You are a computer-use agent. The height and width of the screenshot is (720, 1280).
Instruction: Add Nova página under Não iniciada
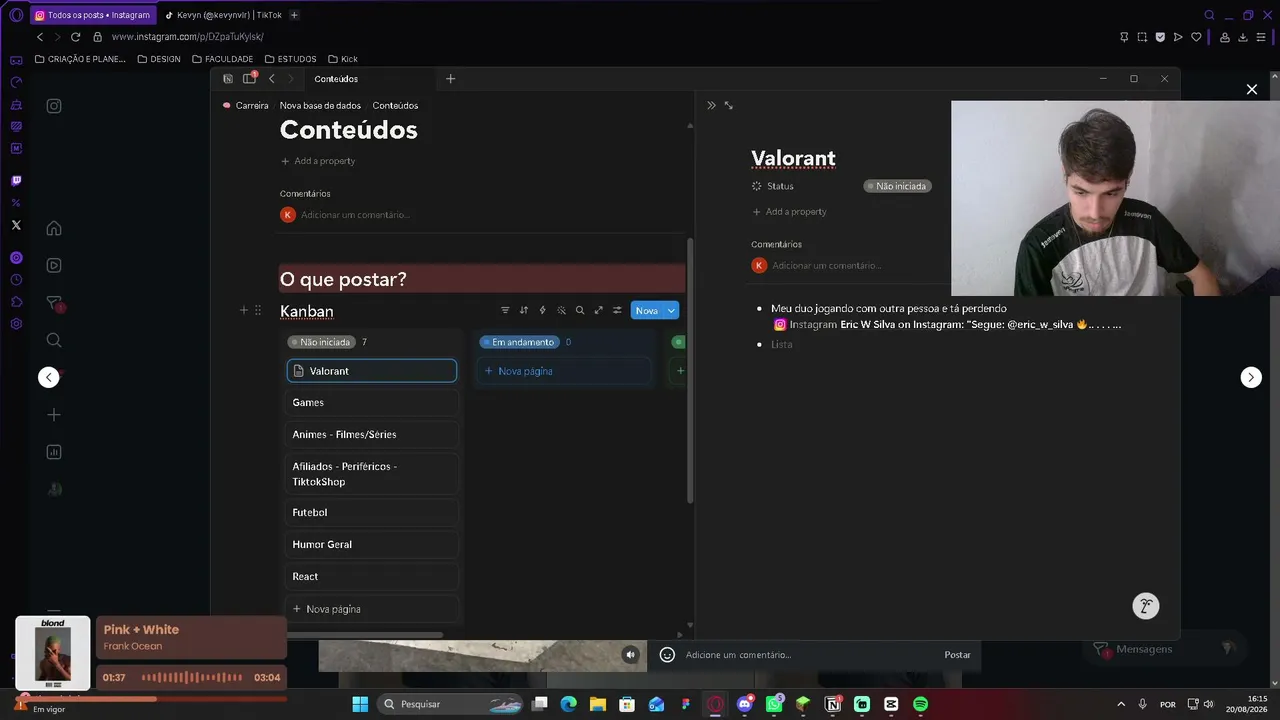point(372,609)
